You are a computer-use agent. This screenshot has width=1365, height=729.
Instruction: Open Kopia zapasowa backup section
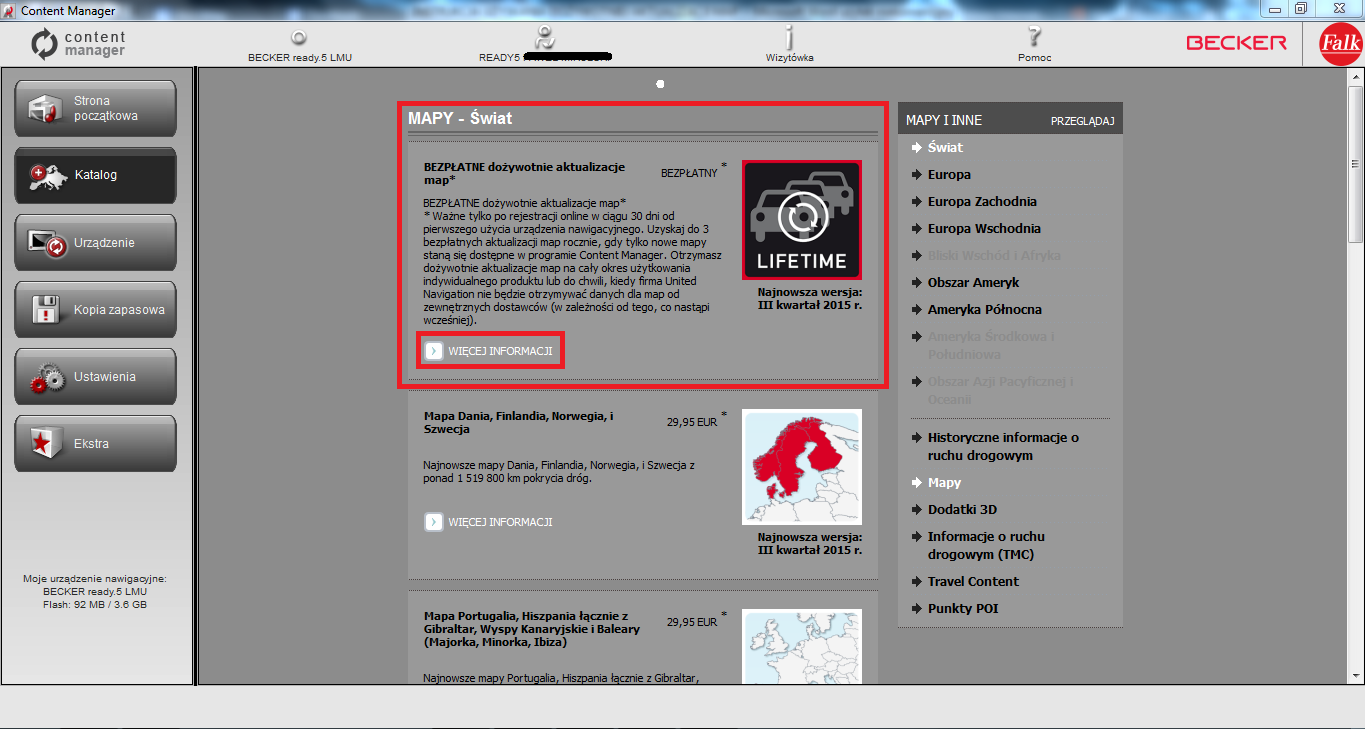[95, 309]
